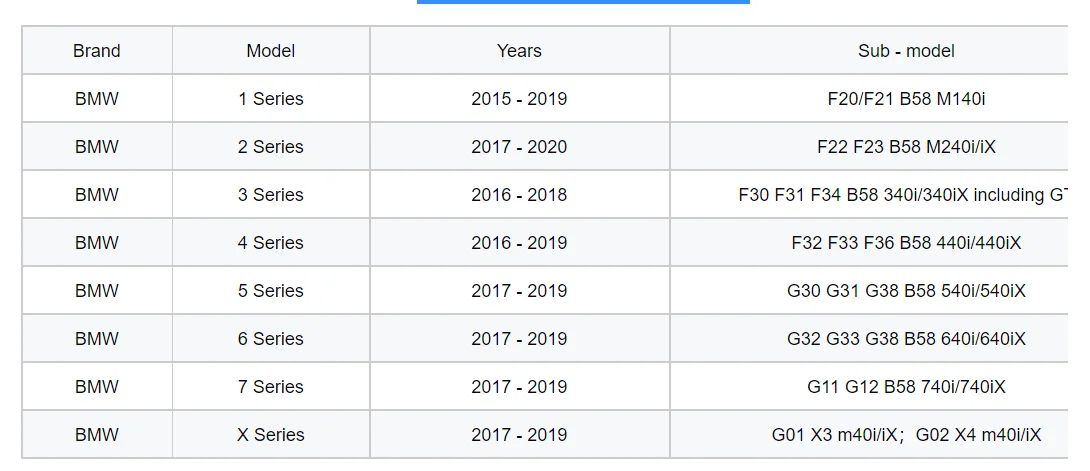The width and height of the screenshot is (1090, 471).
Task: Select the X Series model cell
Action: pyautogui.click(x=271, y=435)
